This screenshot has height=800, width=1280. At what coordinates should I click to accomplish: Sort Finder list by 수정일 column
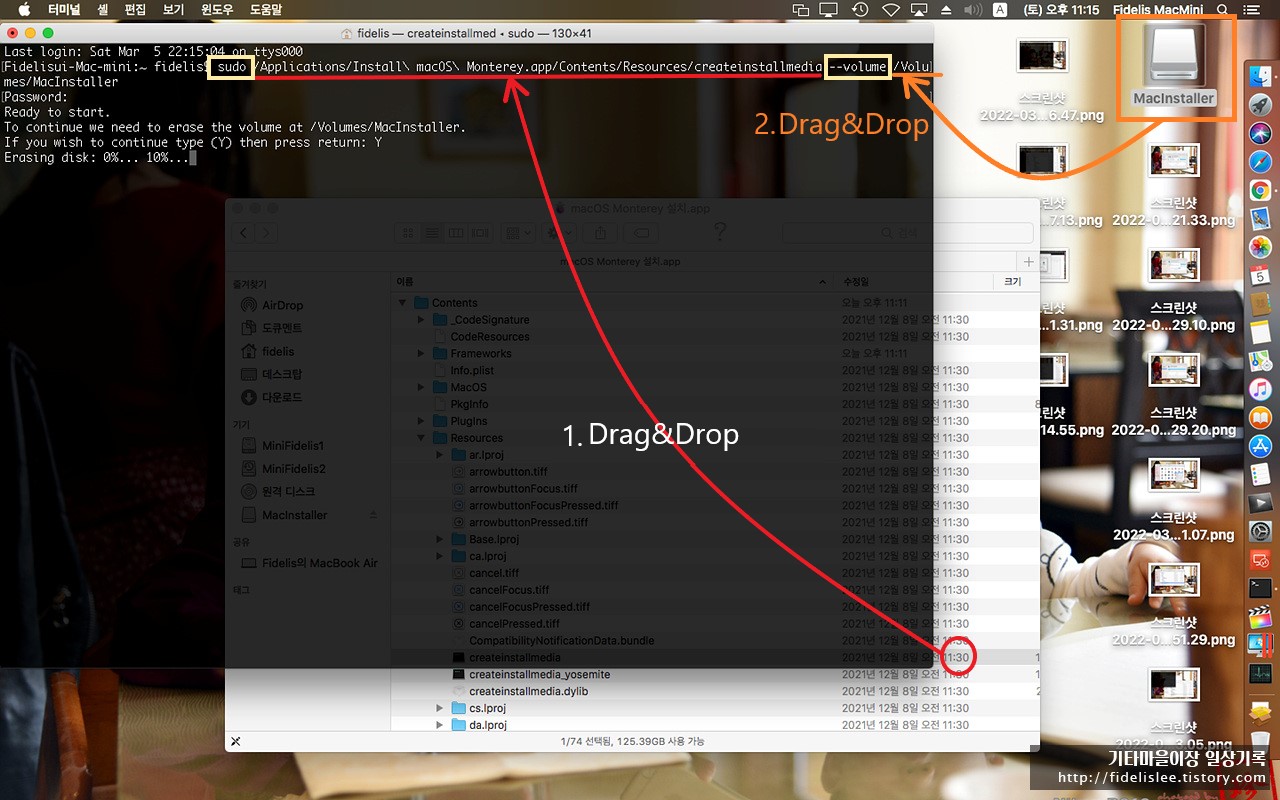coord(915,282)
